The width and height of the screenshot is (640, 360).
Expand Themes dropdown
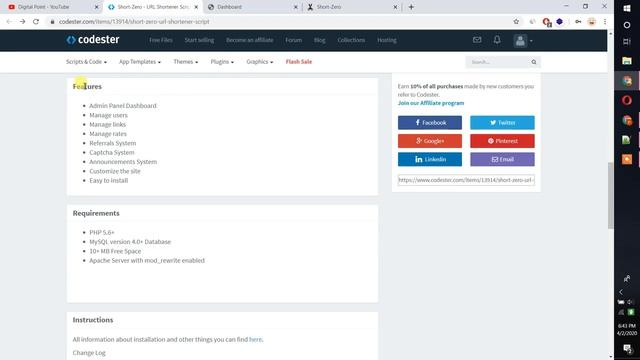pos(185,62)
